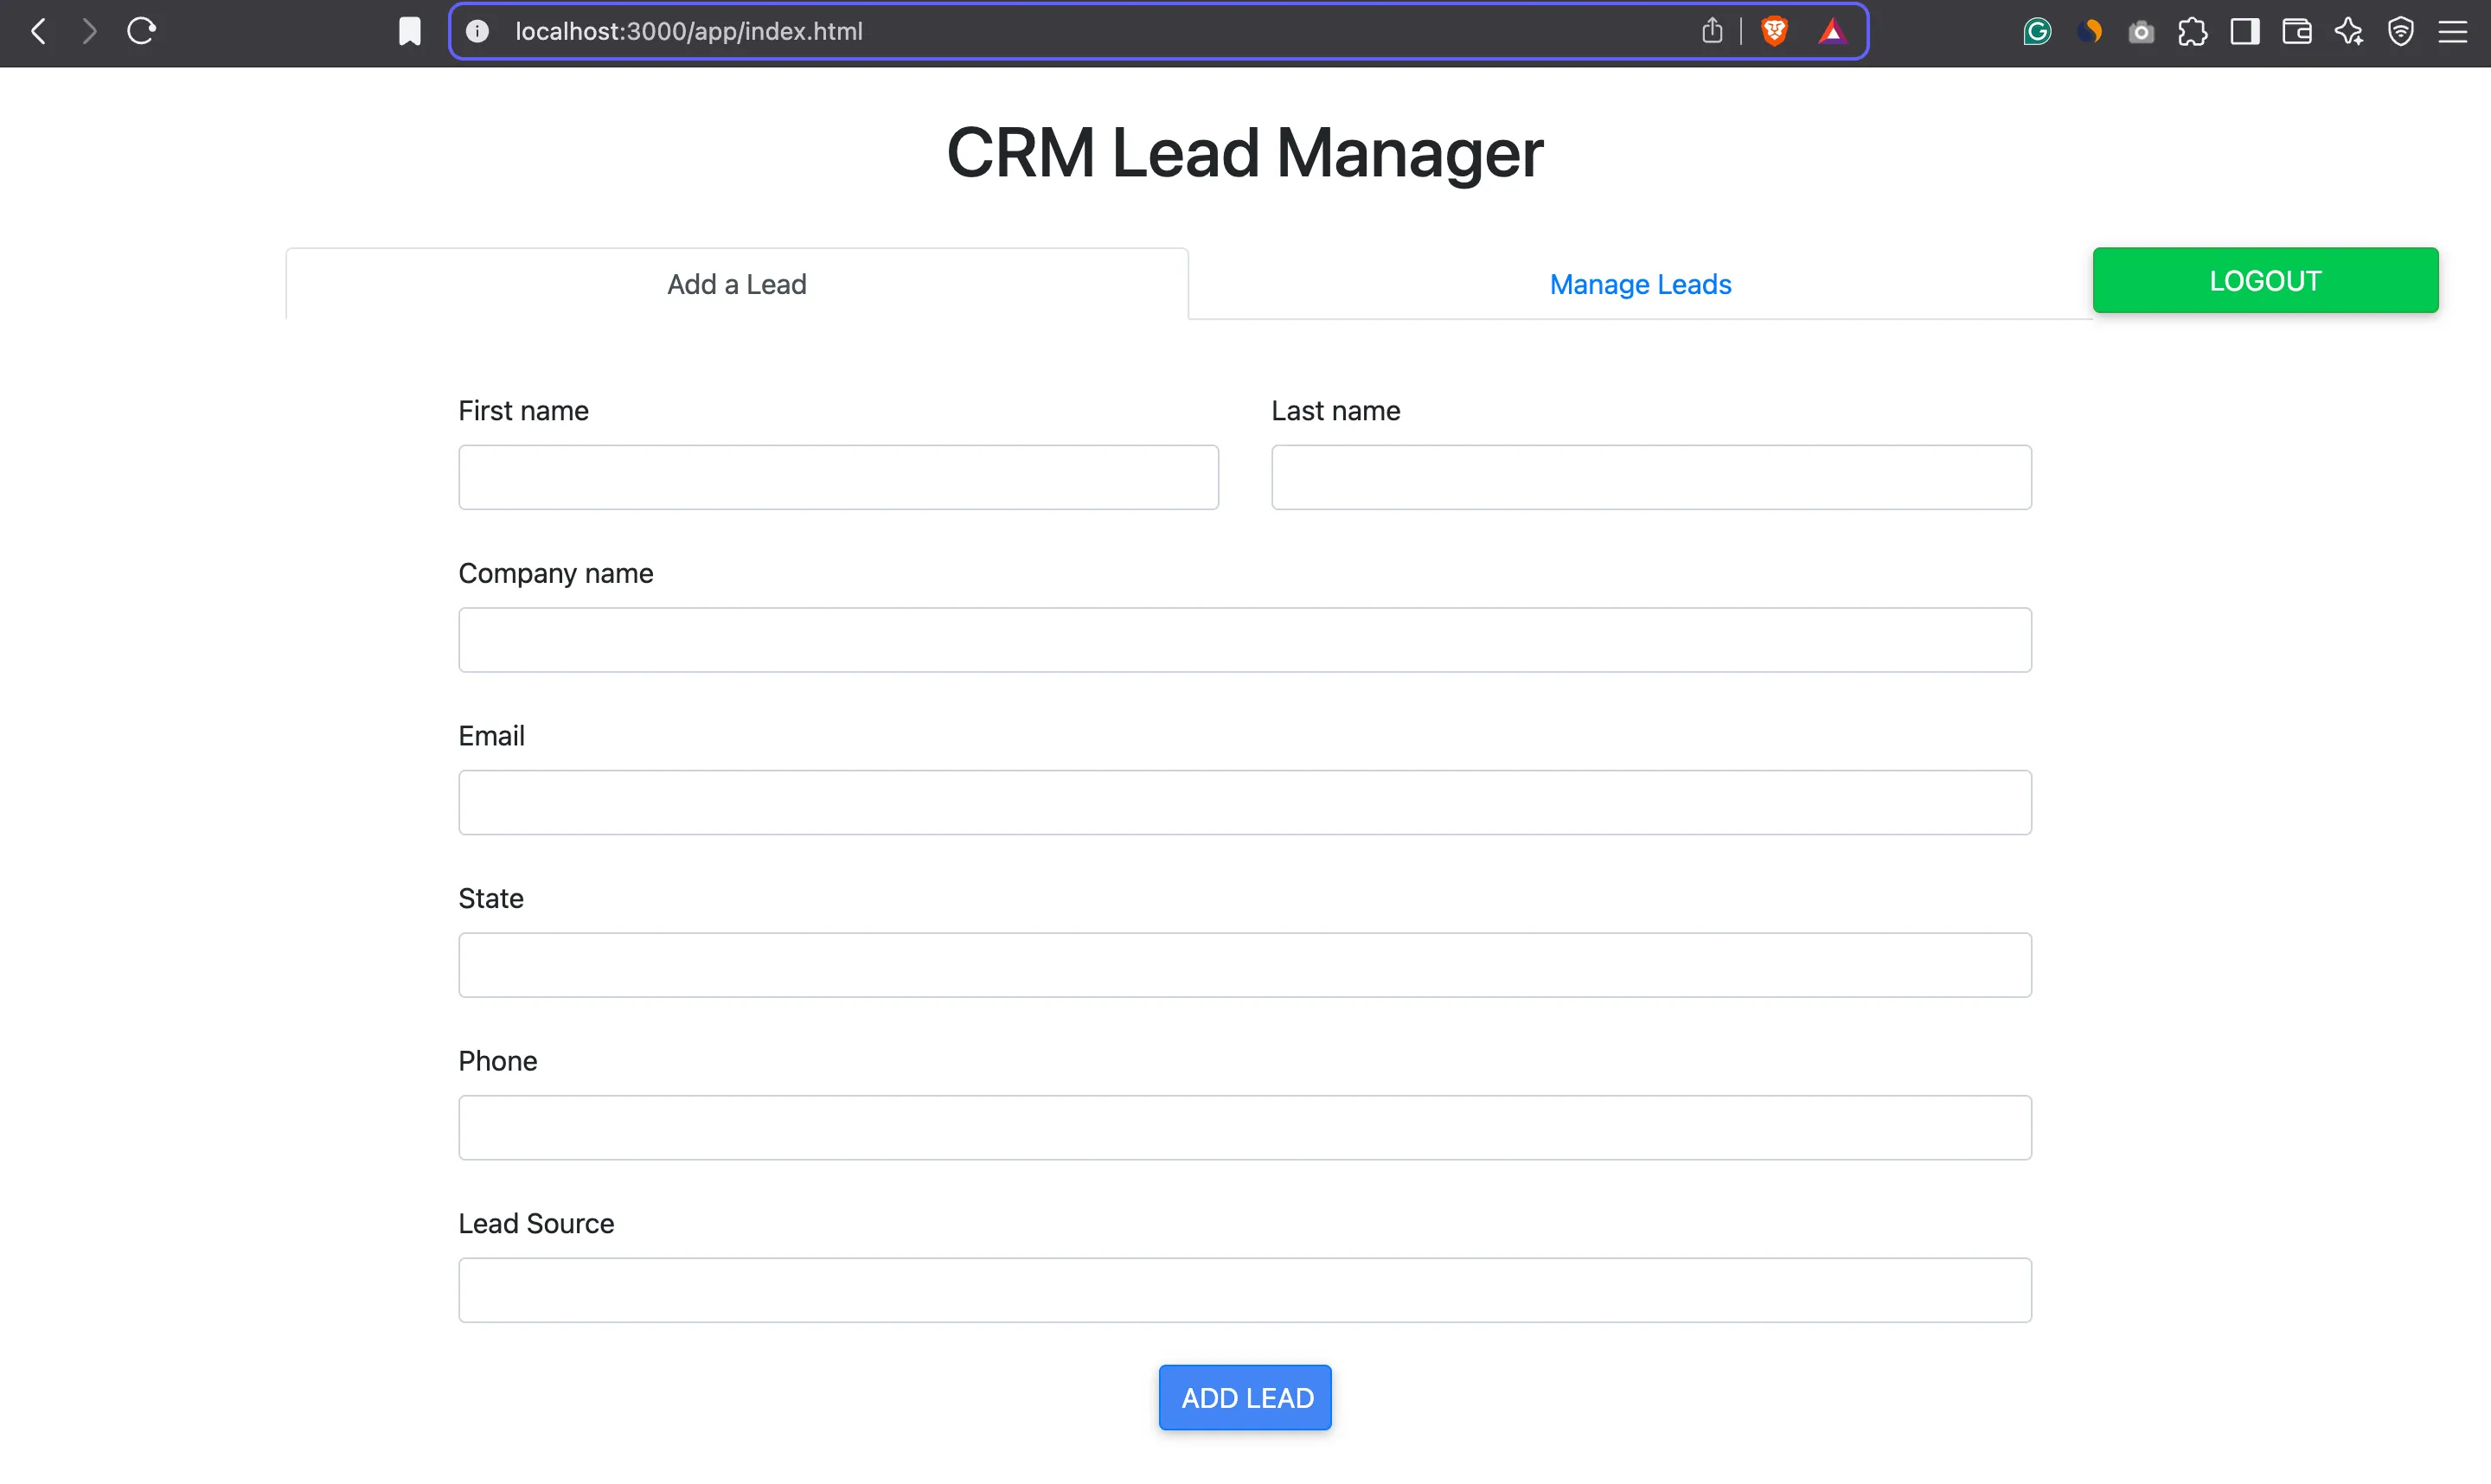Click the Grammarly extension icon
The height and width of the screenshot is (1484, 2491).
tap(2037, 32)
